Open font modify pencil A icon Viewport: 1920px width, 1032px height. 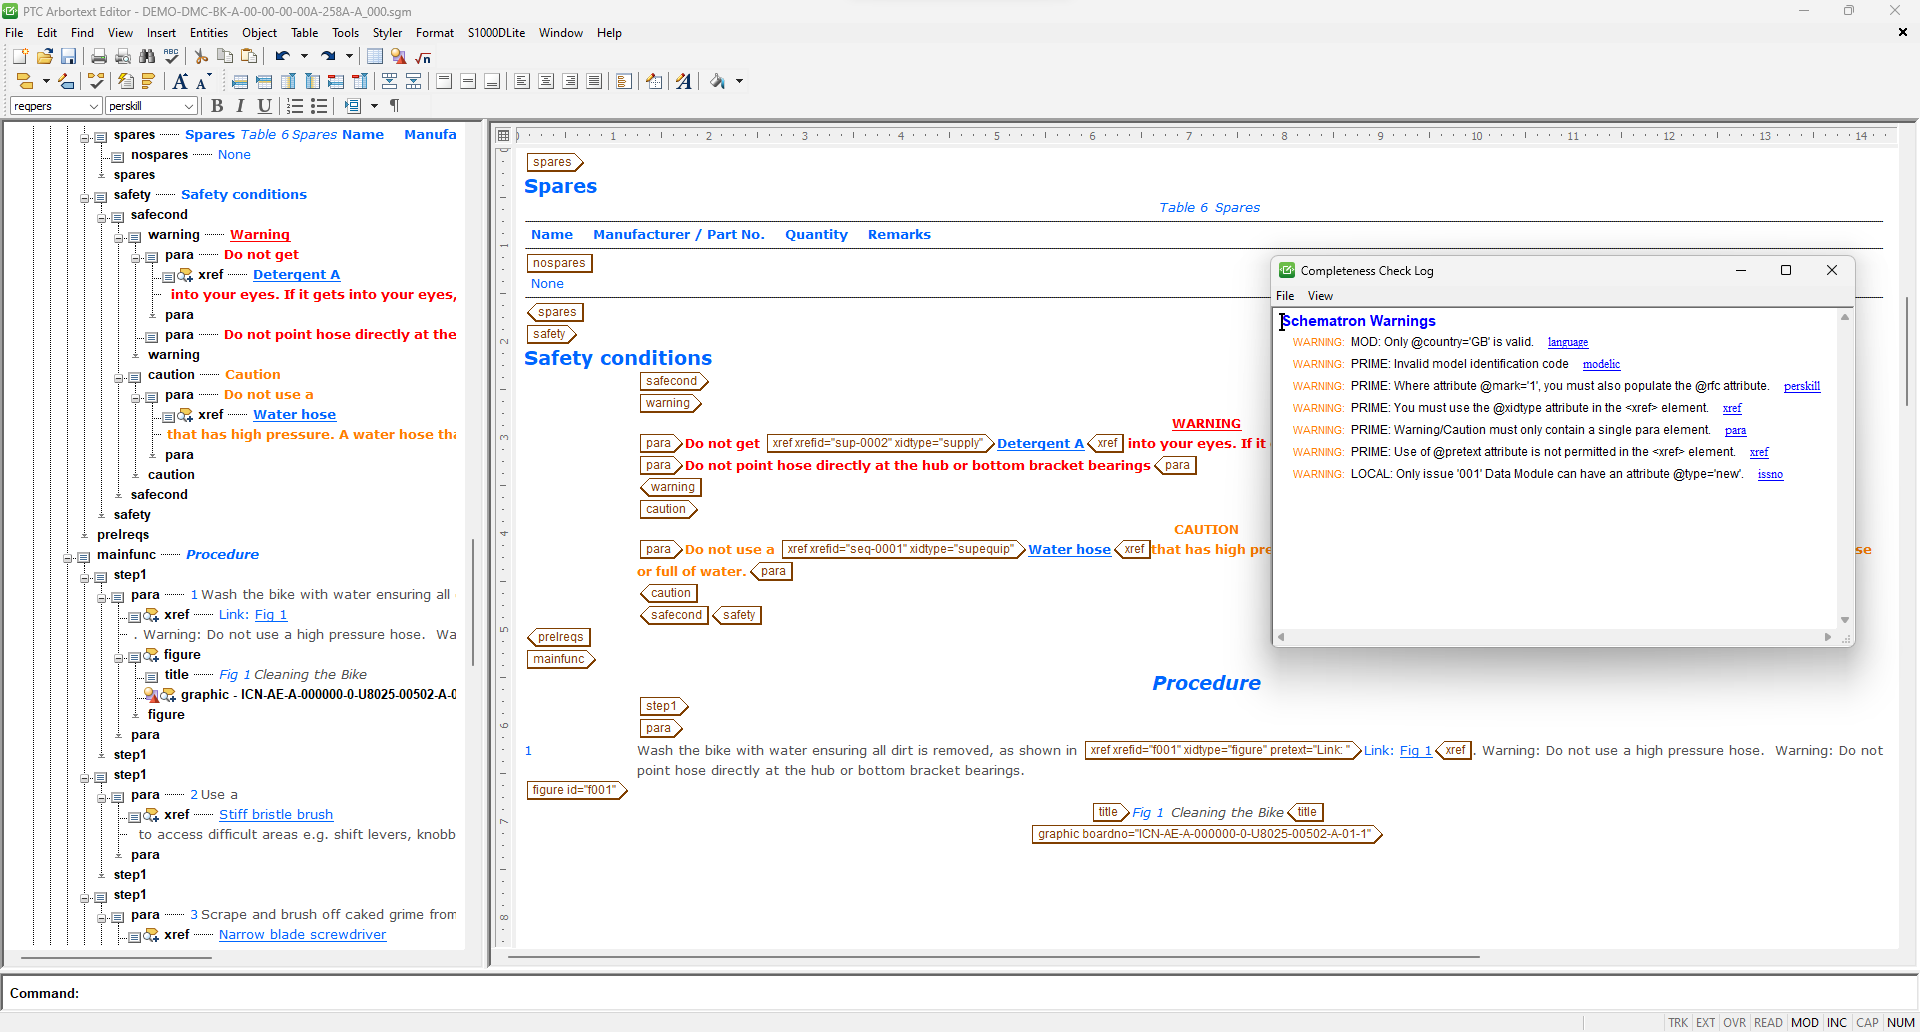coord(684,81)
